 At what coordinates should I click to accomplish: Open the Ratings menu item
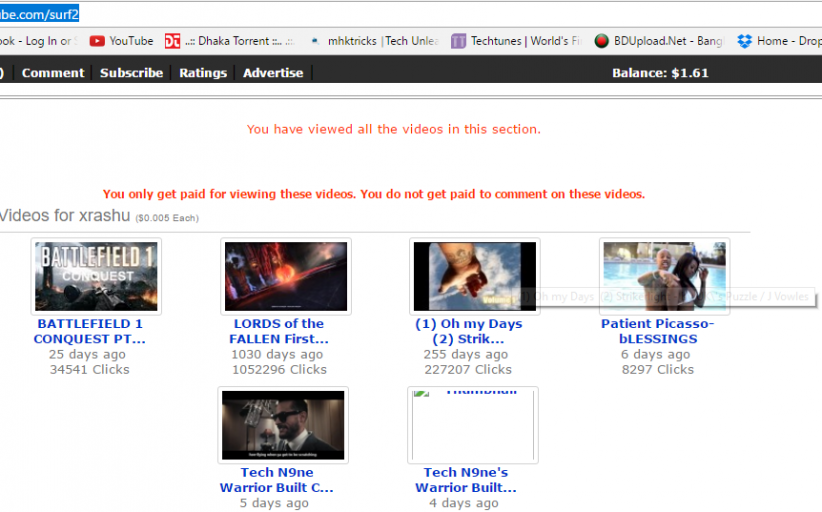click(x=203, y=73)
